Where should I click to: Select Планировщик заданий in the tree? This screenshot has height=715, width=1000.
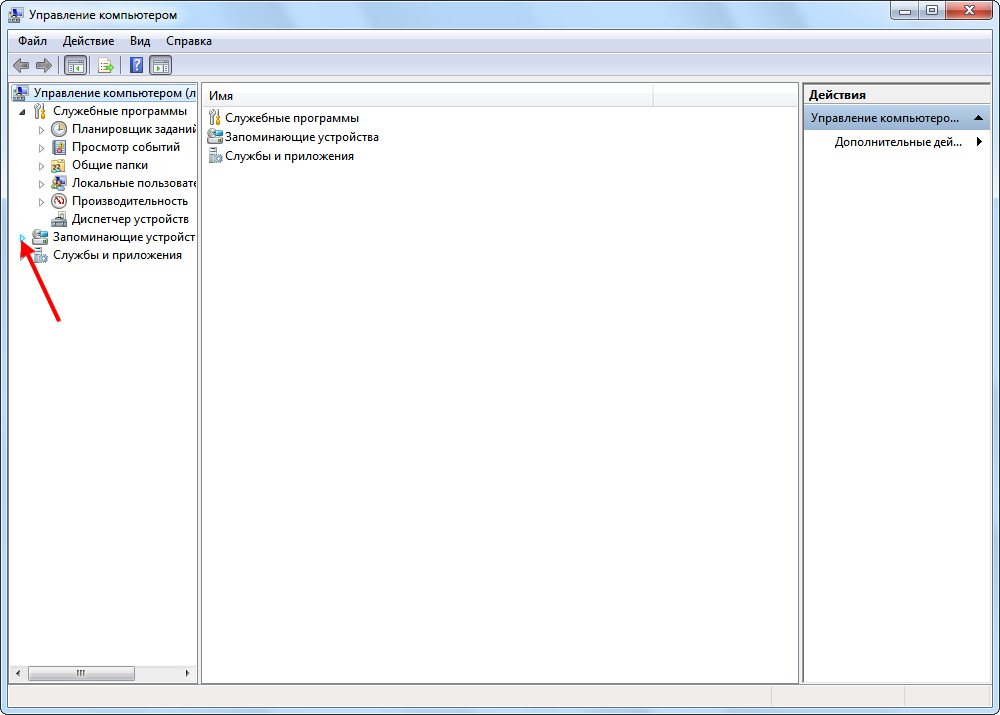[x=133, y=129]
